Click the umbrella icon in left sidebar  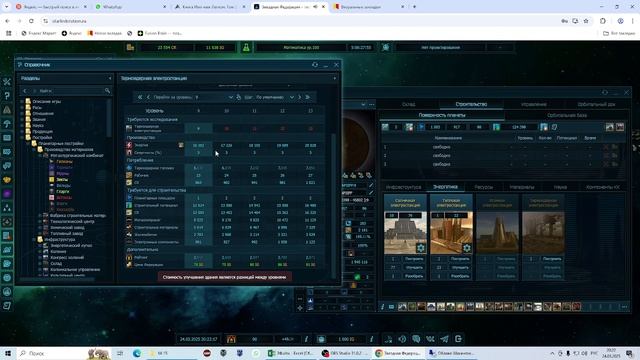[7, 124]
